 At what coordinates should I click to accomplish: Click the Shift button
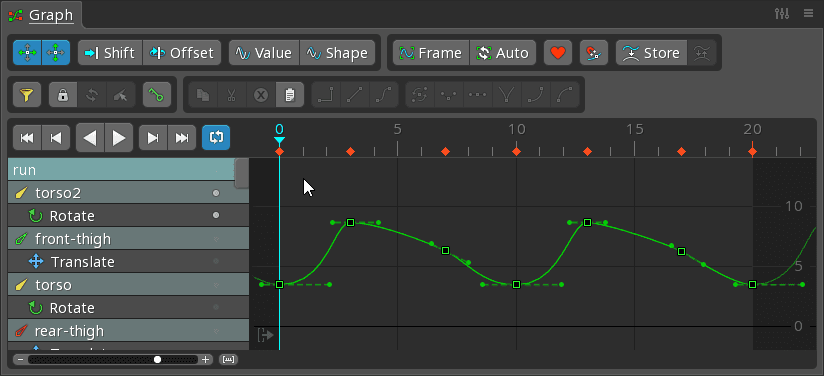tap(110, 53)
